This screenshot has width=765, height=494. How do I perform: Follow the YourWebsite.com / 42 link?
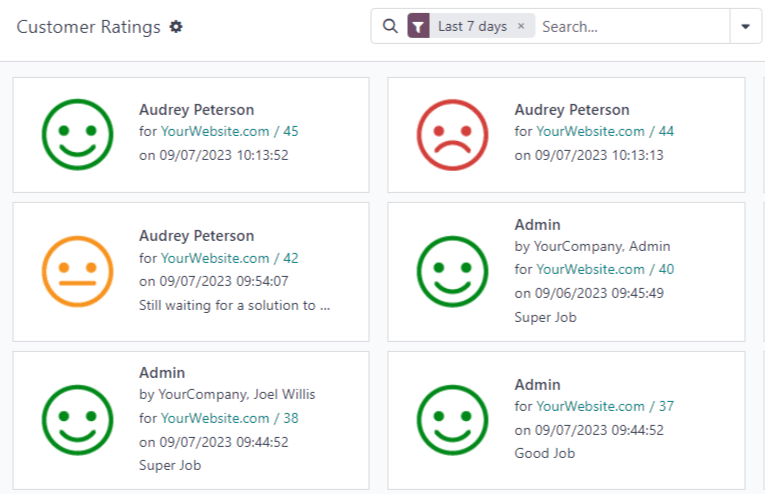pos(230,258)
